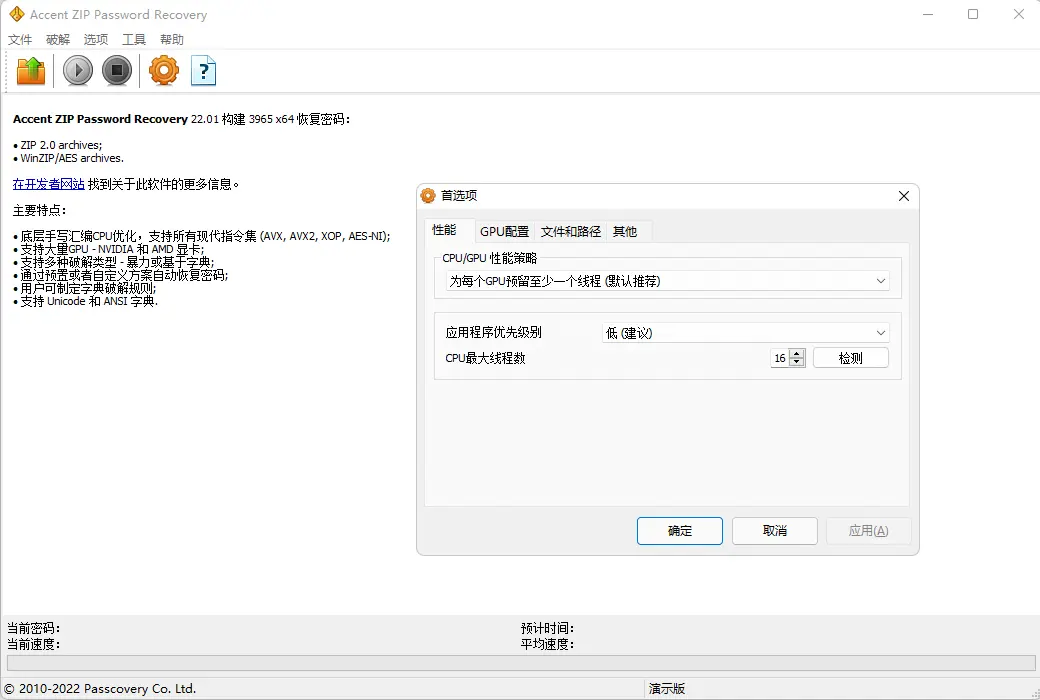The image size is (1040, 700).
Task: Increase CPU最大线程数 with the up arrow
Action: [797, 354]
